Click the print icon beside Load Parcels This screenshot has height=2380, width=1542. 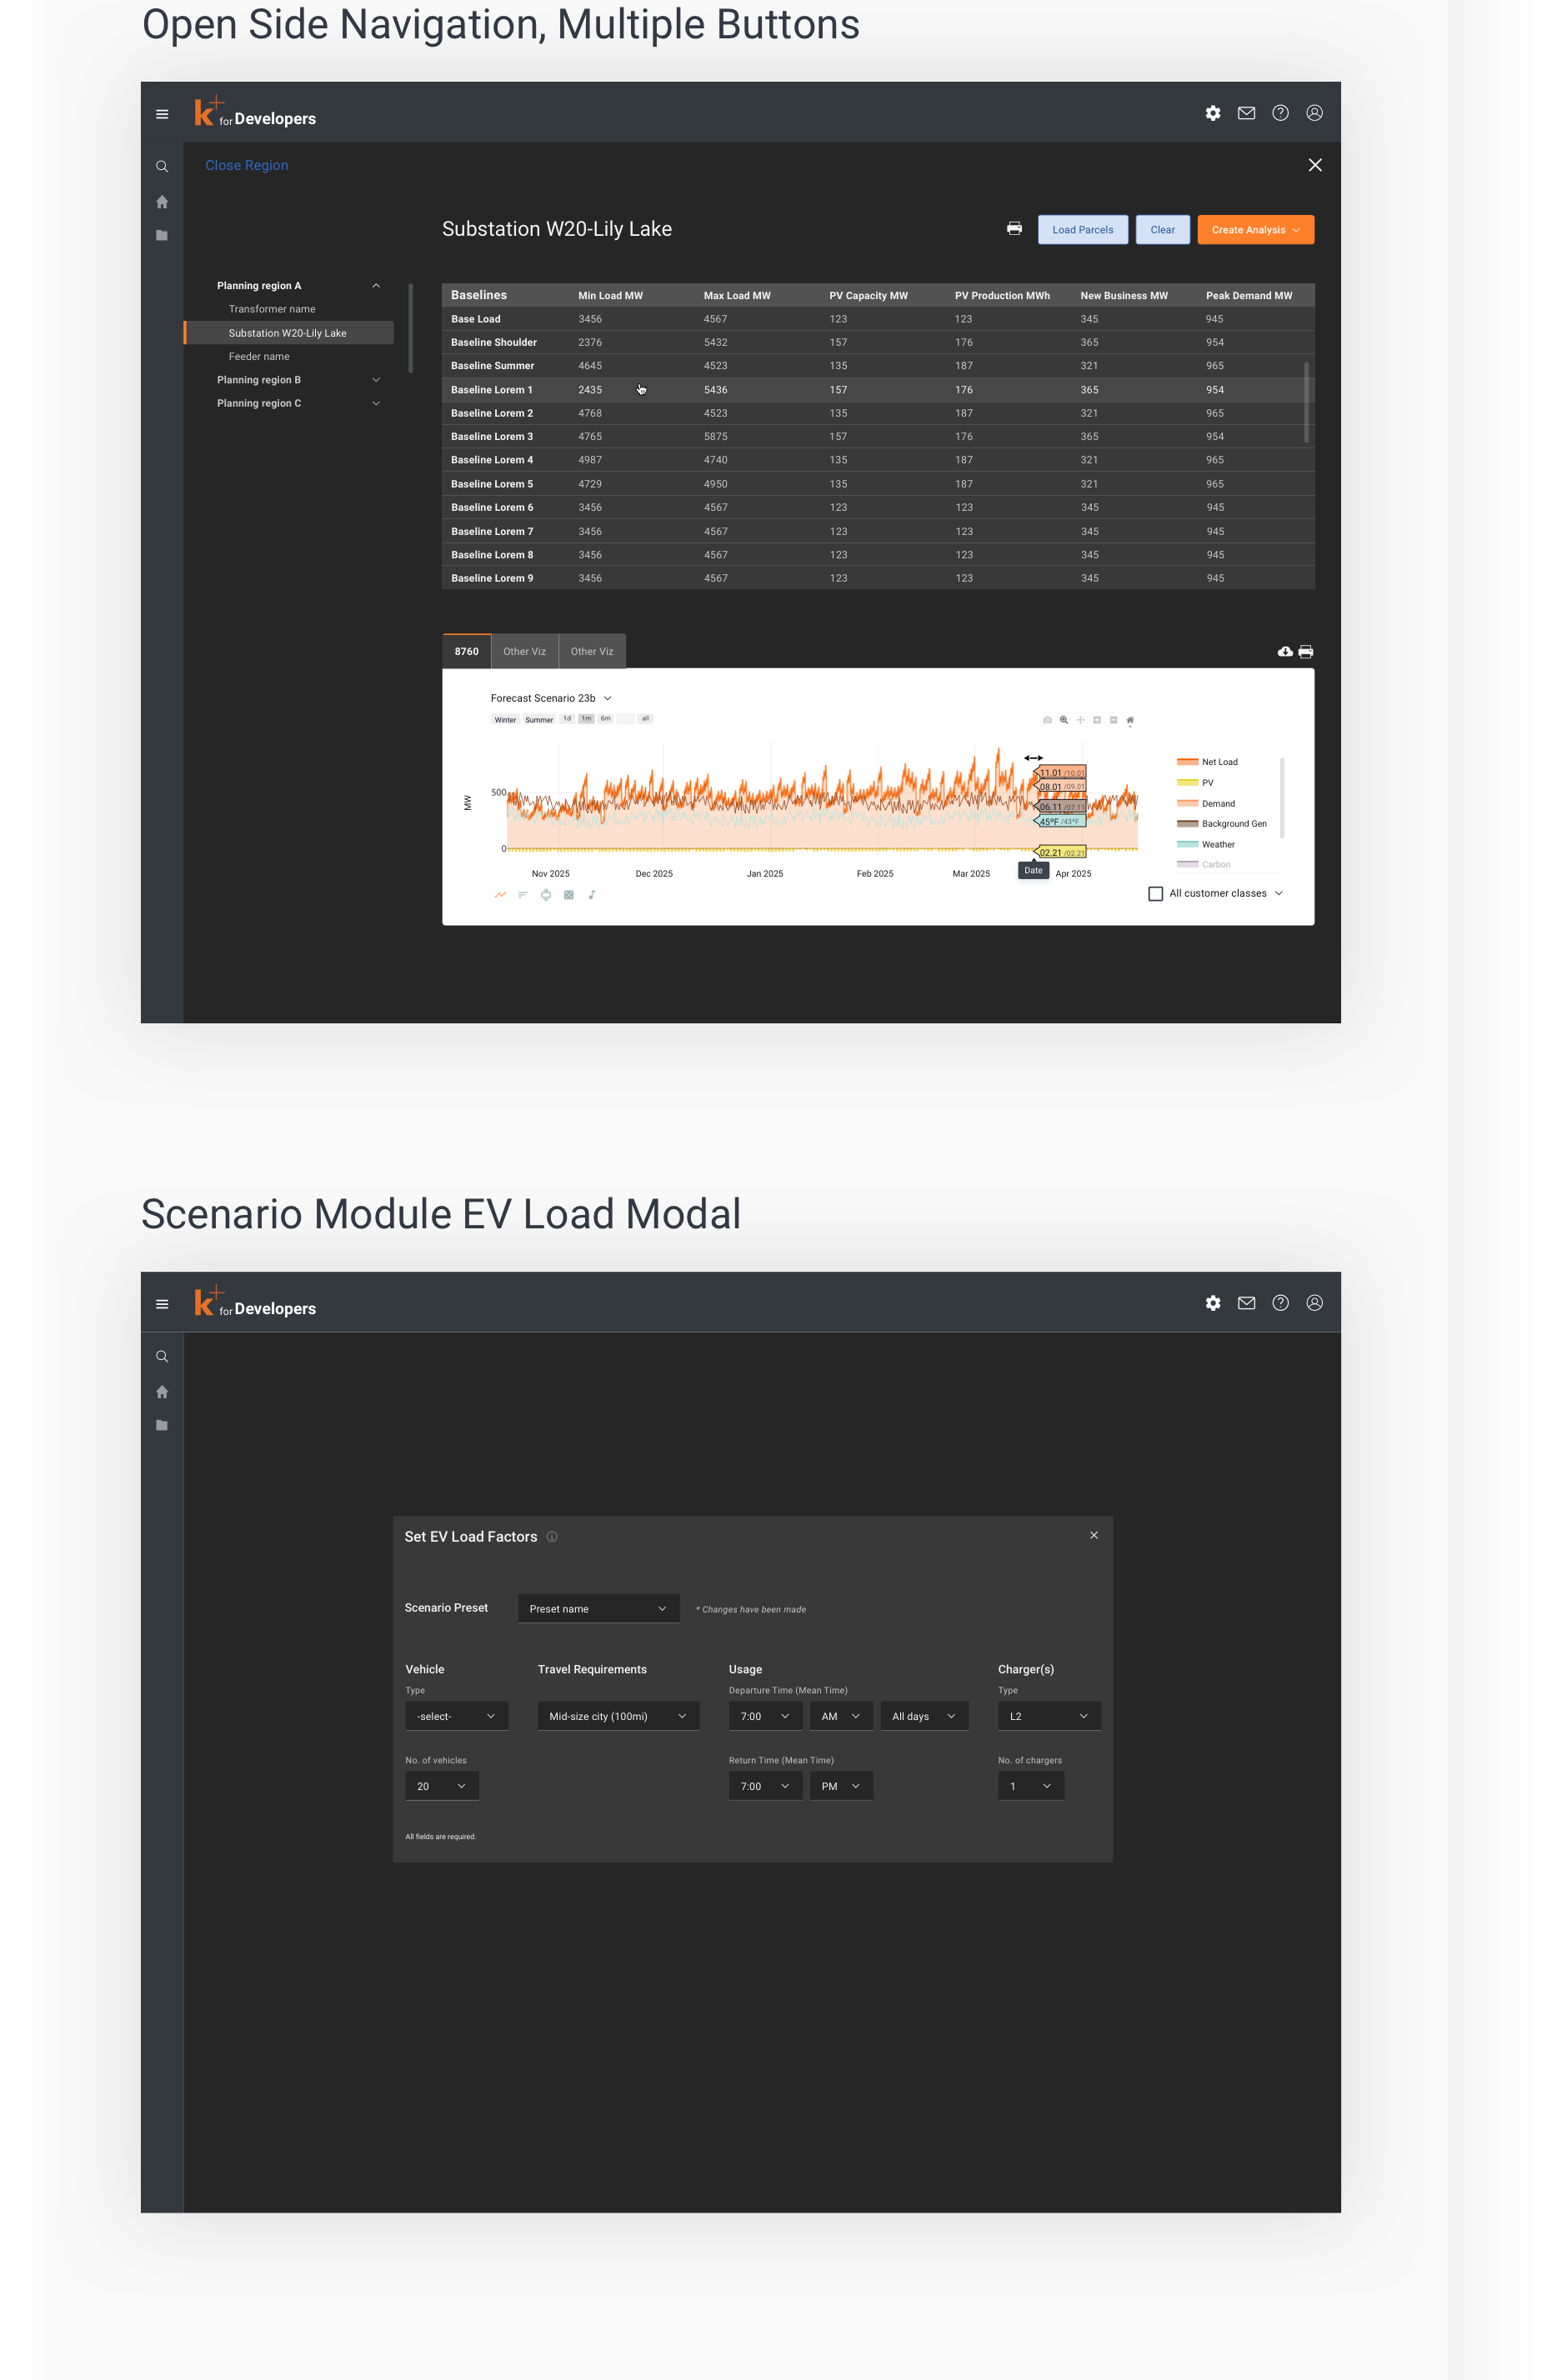pos(1014,229)
